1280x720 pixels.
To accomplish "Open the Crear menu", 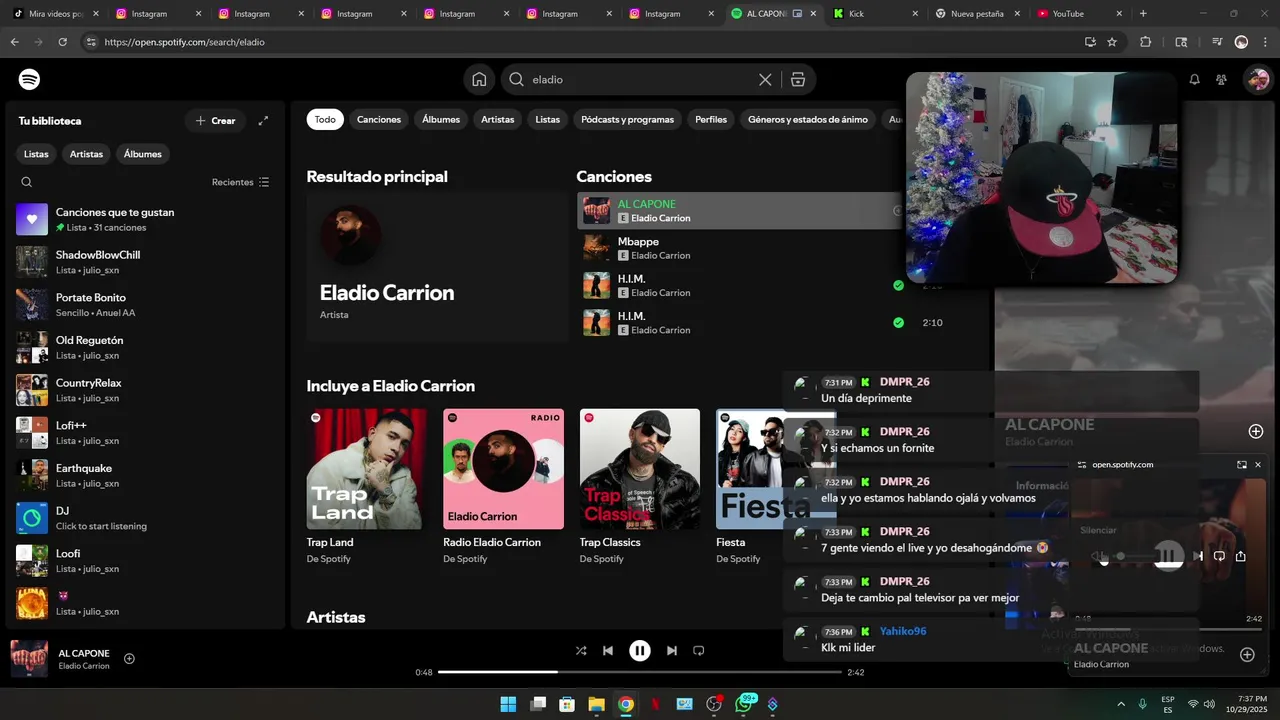I will 215,120.
